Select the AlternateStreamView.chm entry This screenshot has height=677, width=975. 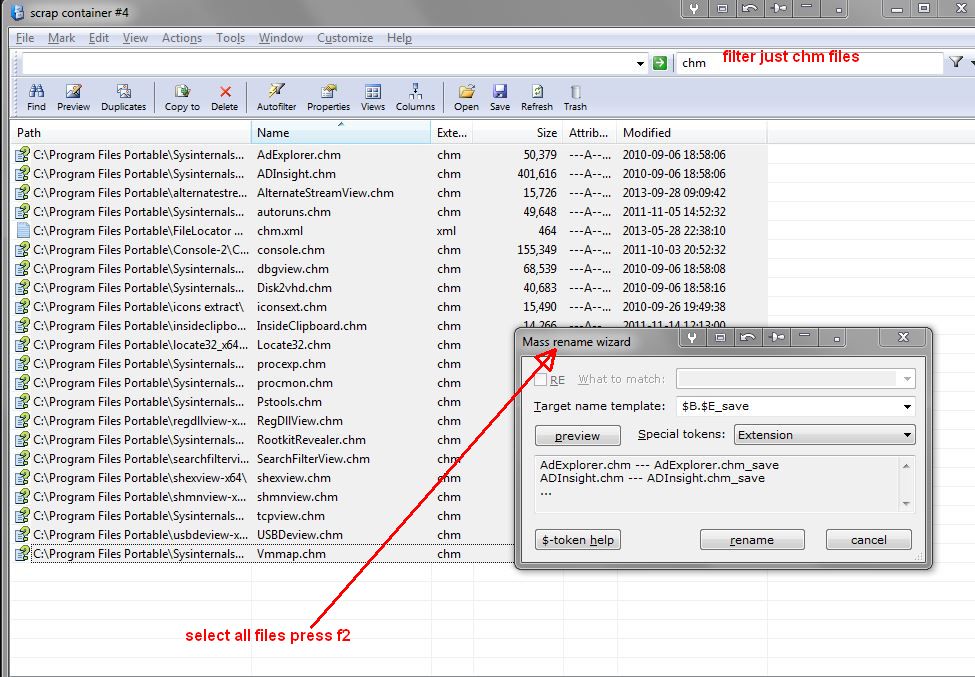coord(325,193)
